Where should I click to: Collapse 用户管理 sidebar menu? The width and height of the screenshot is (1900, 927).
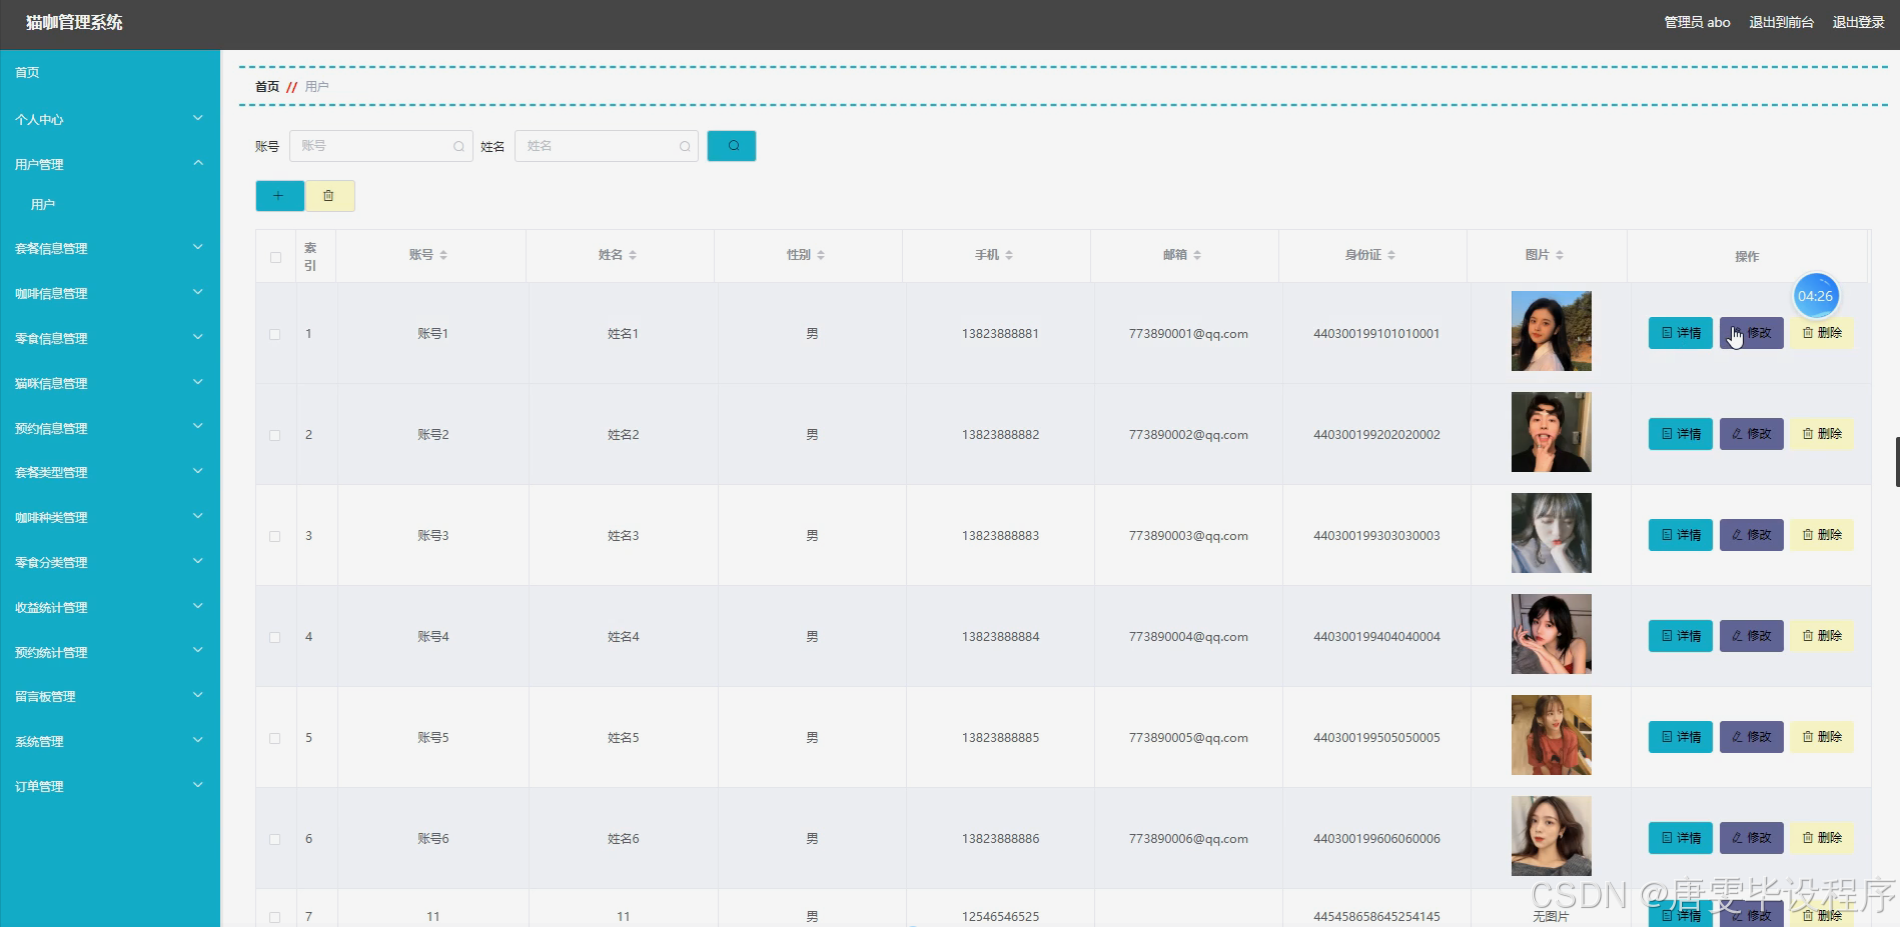pyautogui.click(x=110, y=164)
